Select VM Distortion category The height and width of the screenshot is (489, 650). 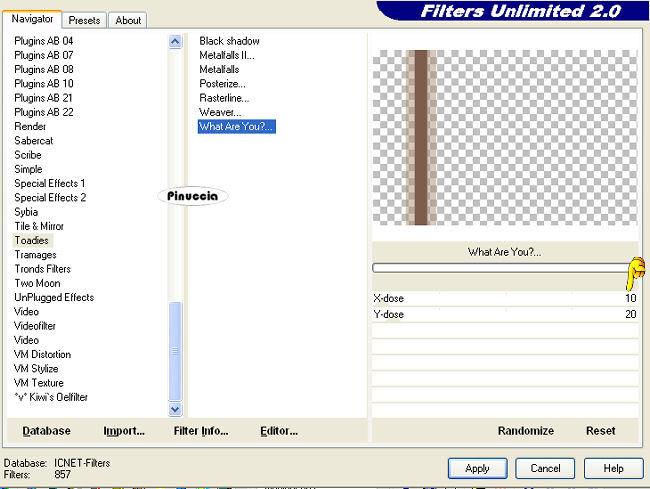(x=42, y=354)
